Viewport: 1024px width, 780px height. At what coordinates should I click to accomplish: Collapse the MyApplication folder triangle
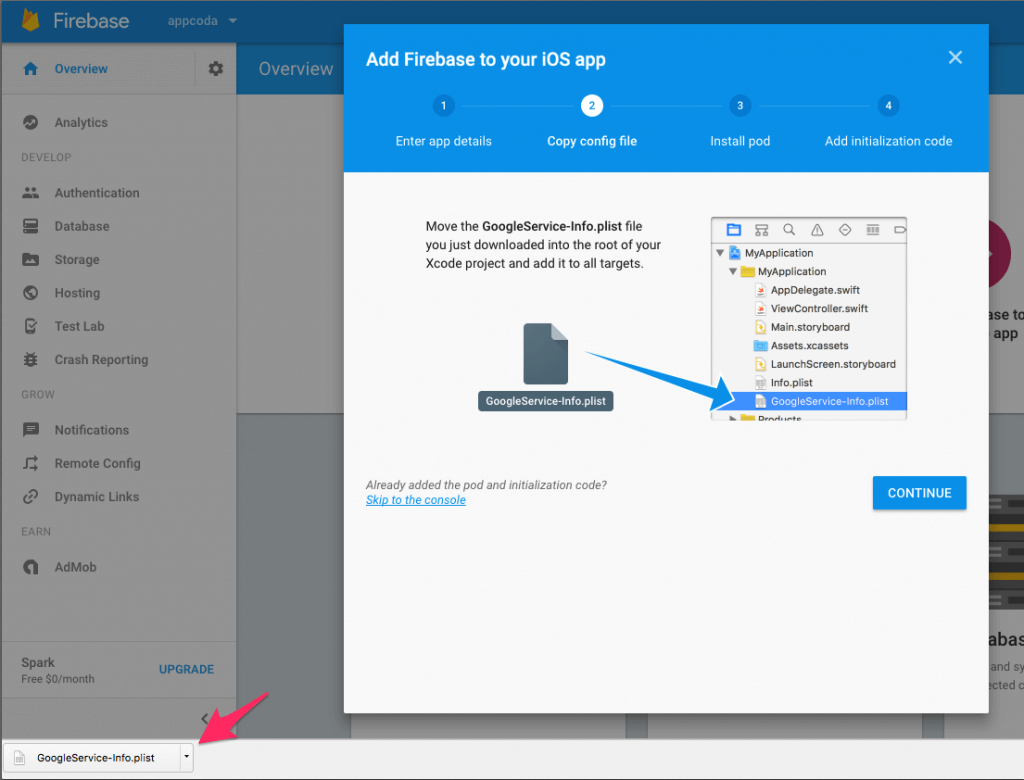coord(733,271)
